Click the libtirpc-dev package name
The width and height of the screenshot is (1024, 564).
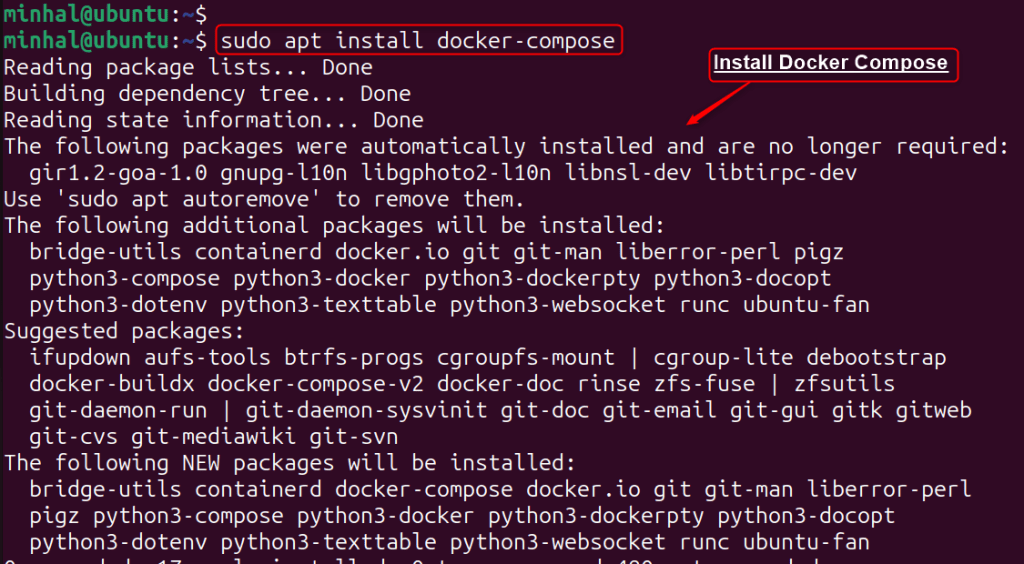click(781, 173)
